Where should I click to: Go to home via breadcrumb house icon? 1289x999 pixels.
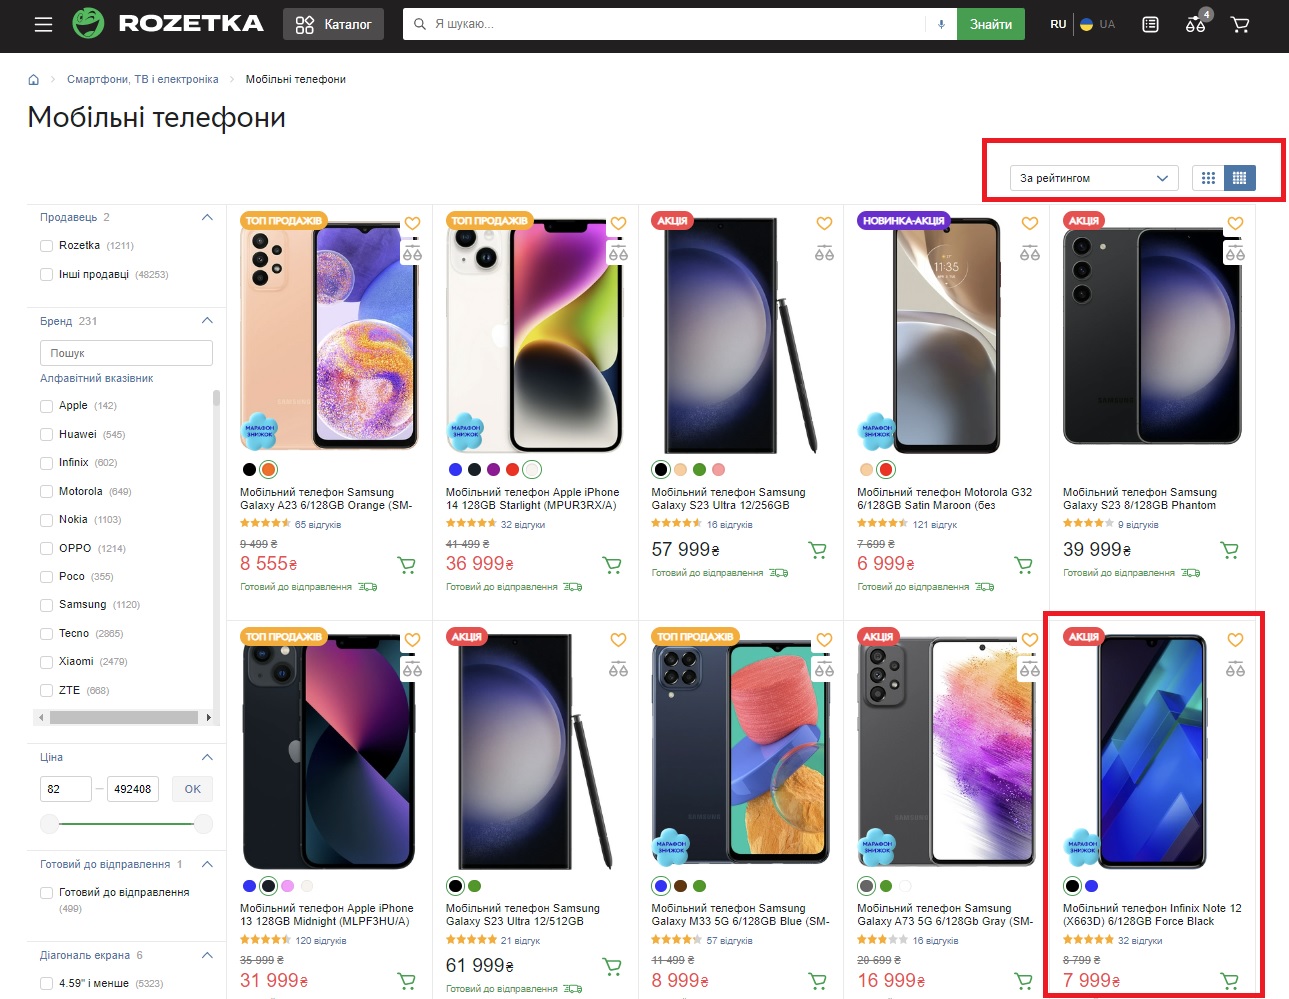pos(33,80)
